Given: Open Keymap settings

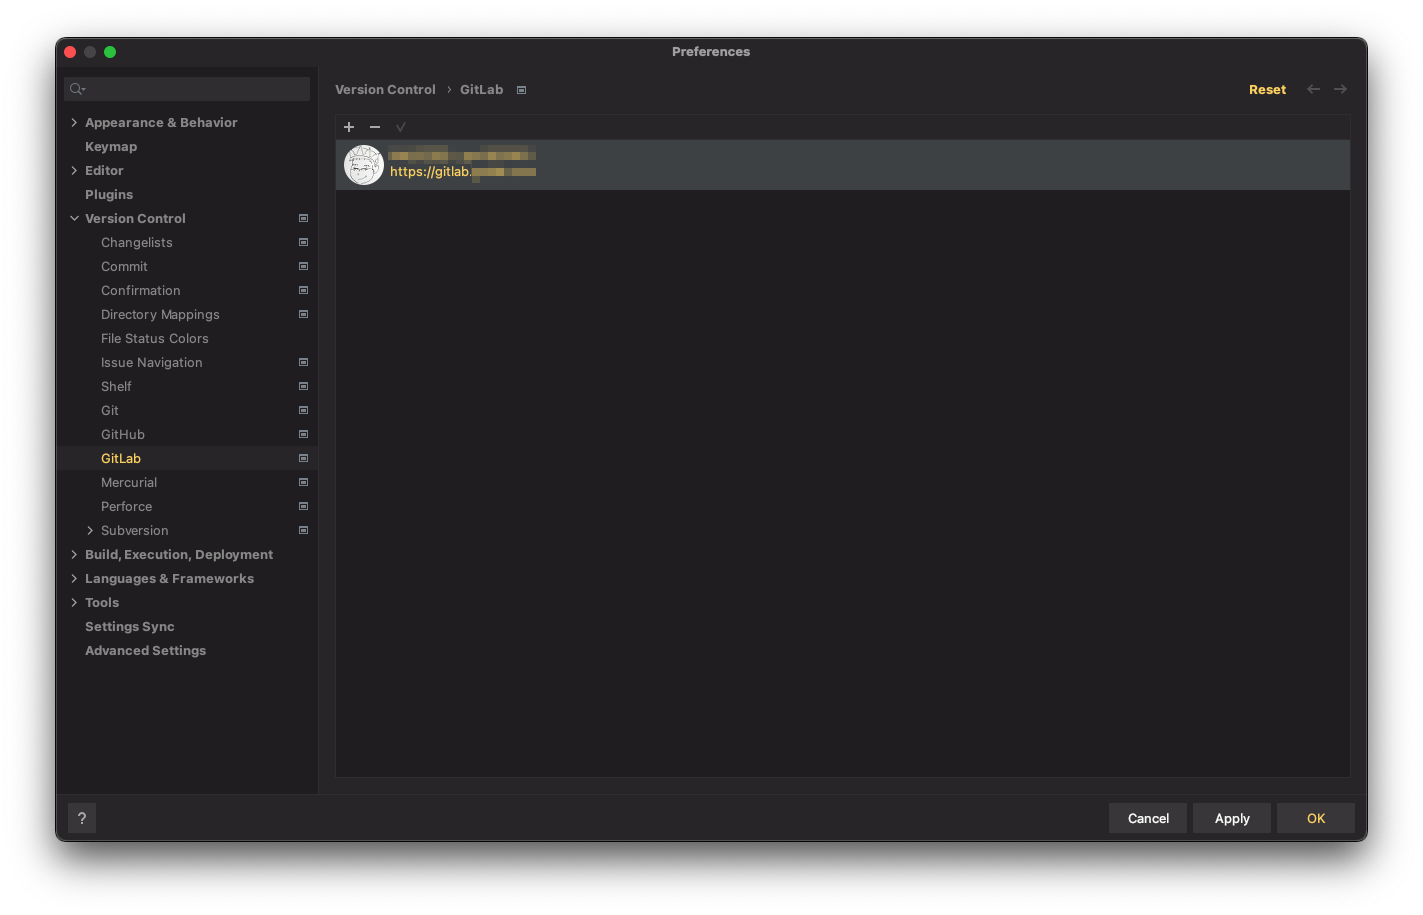Looking at the screenshot, I should (111, 146).
